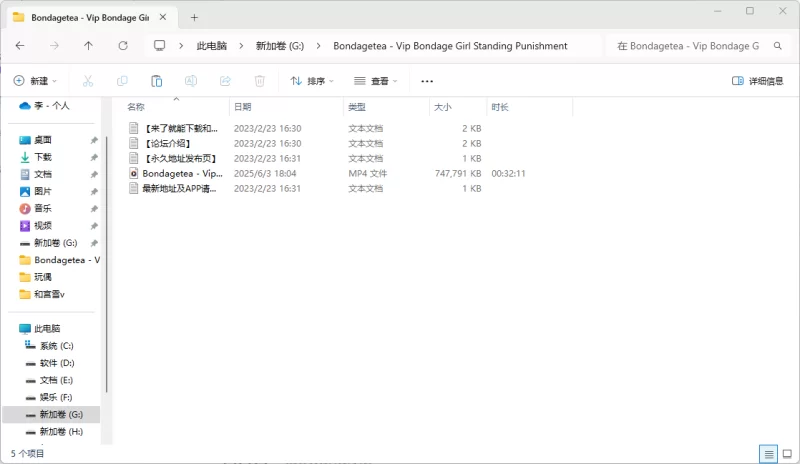Collapse the 此电脑 tree in sidebar

coord(10,328)
